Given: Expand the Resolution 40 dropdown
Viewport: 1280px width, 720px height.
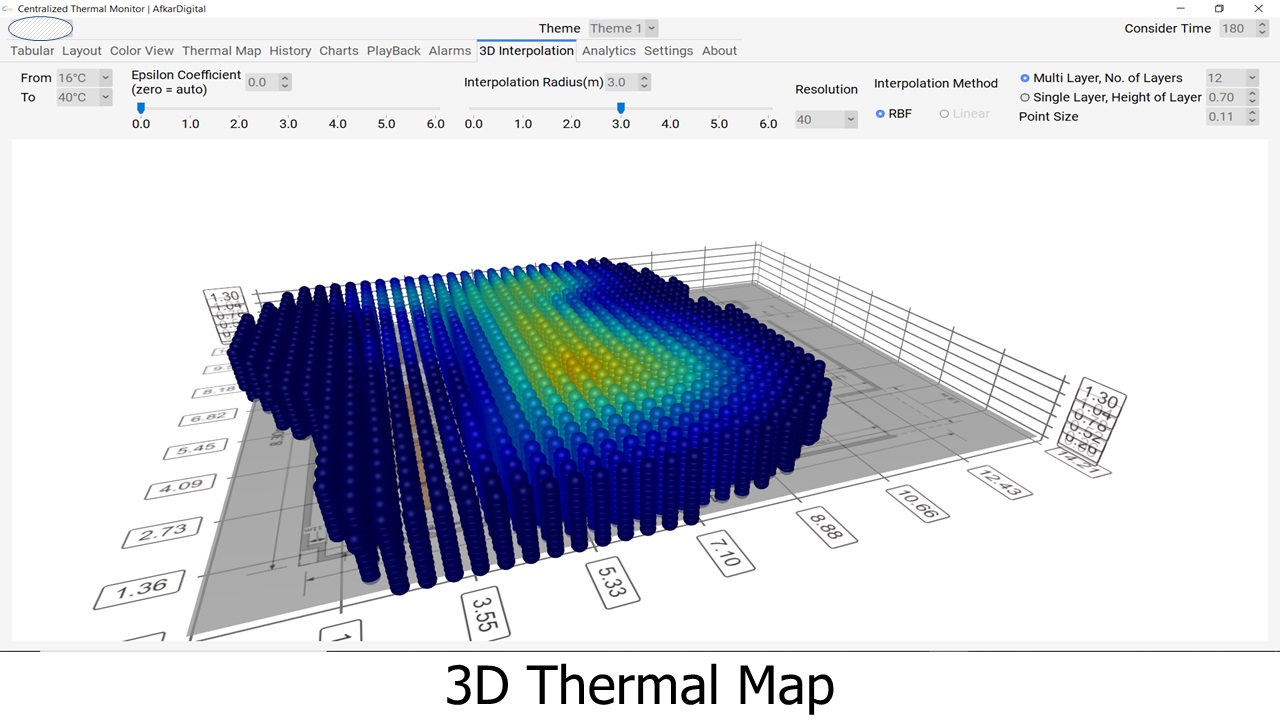Looking at the screenshot, I should pos(826,120).
